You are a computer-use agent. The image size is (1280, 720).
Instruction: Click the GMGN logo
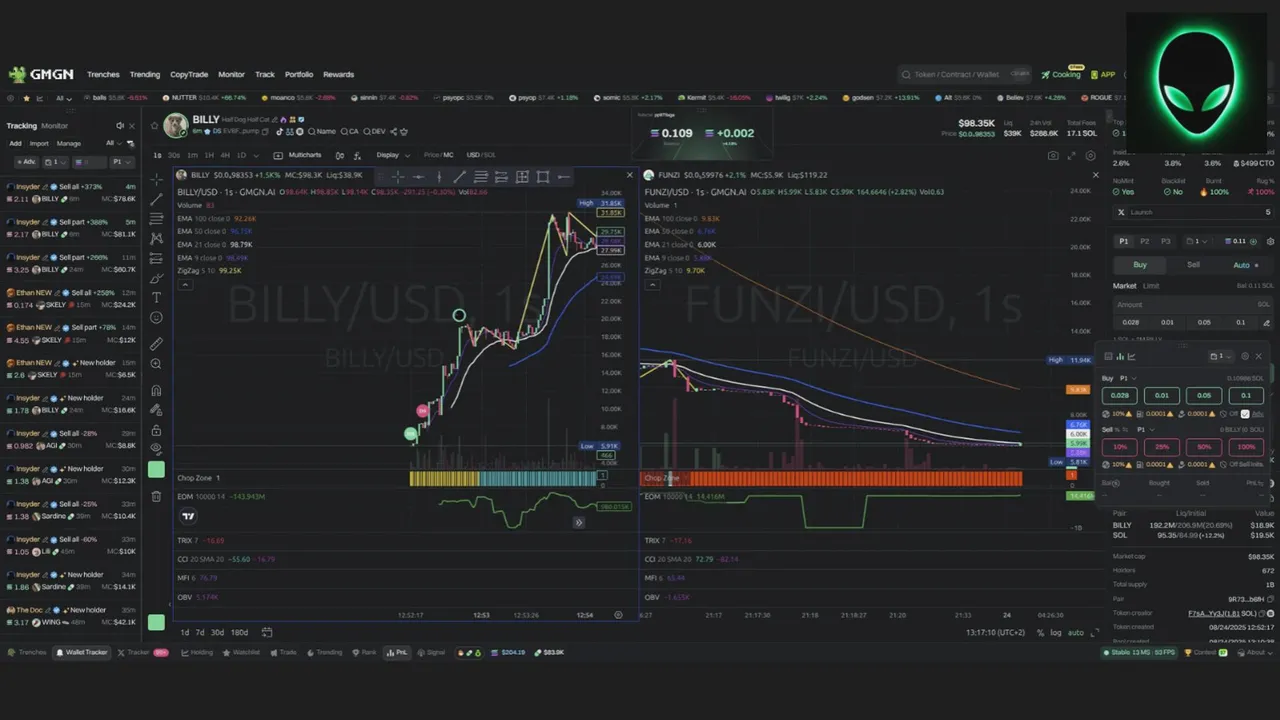pos(41,74)
